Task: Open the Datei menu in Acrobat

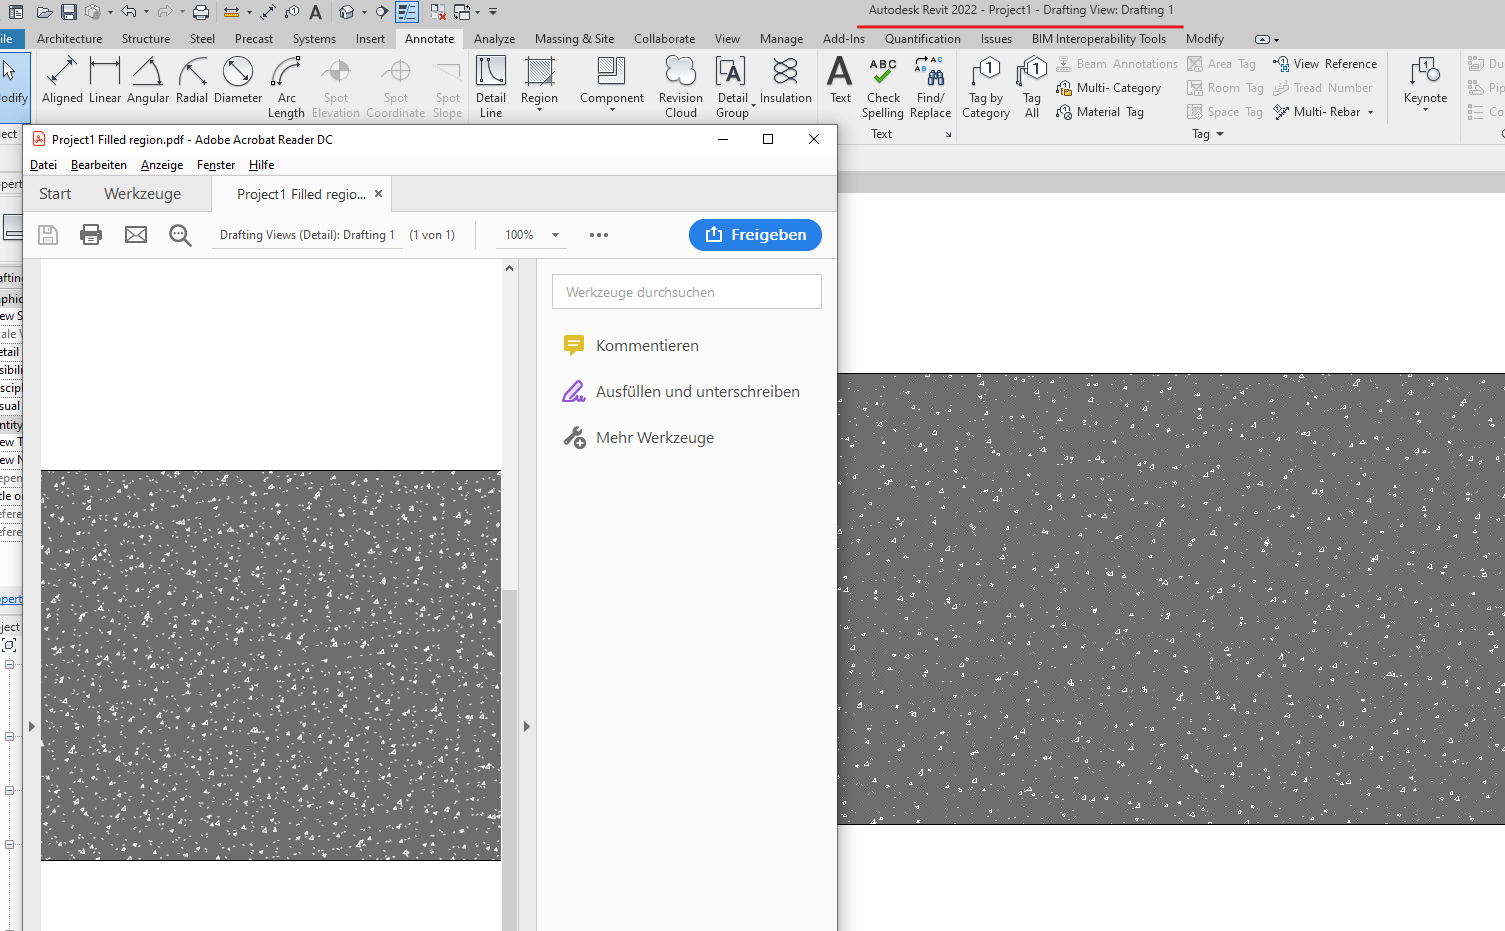Action: [x=44, y=164]
